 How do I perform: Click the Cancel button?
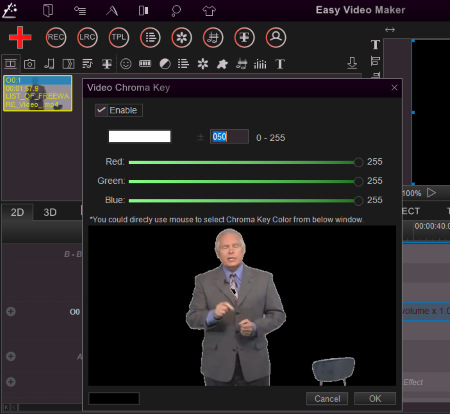click(x=327, y=399)
